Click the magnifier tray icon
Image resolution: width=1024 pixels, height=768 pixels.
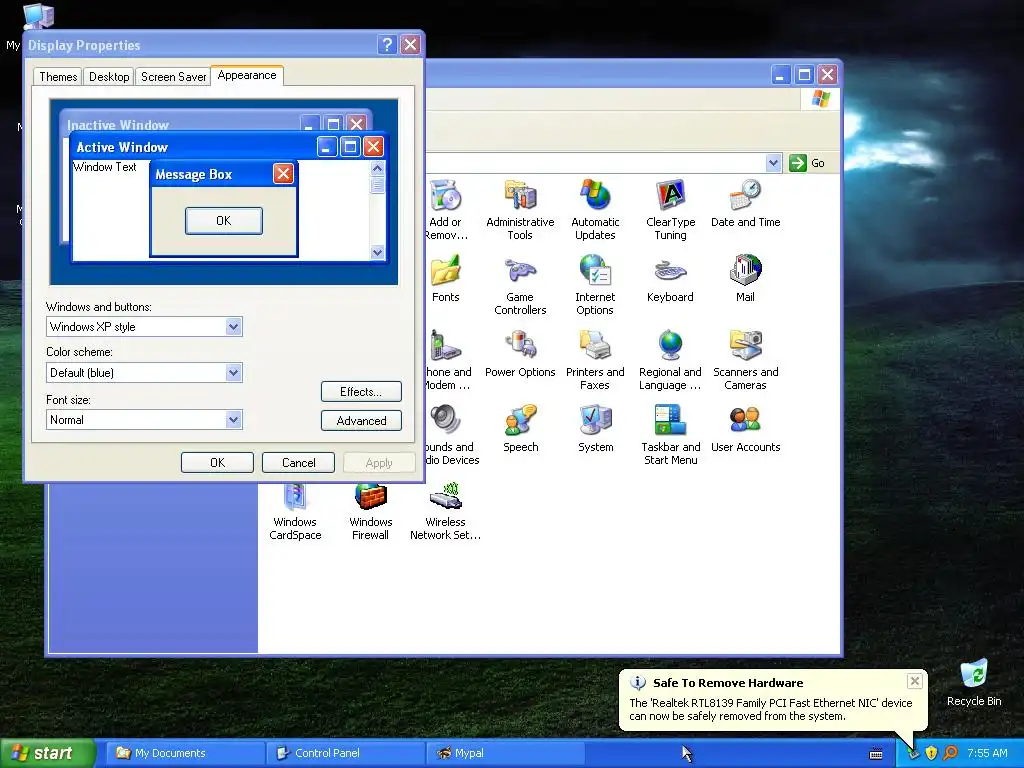950,753
